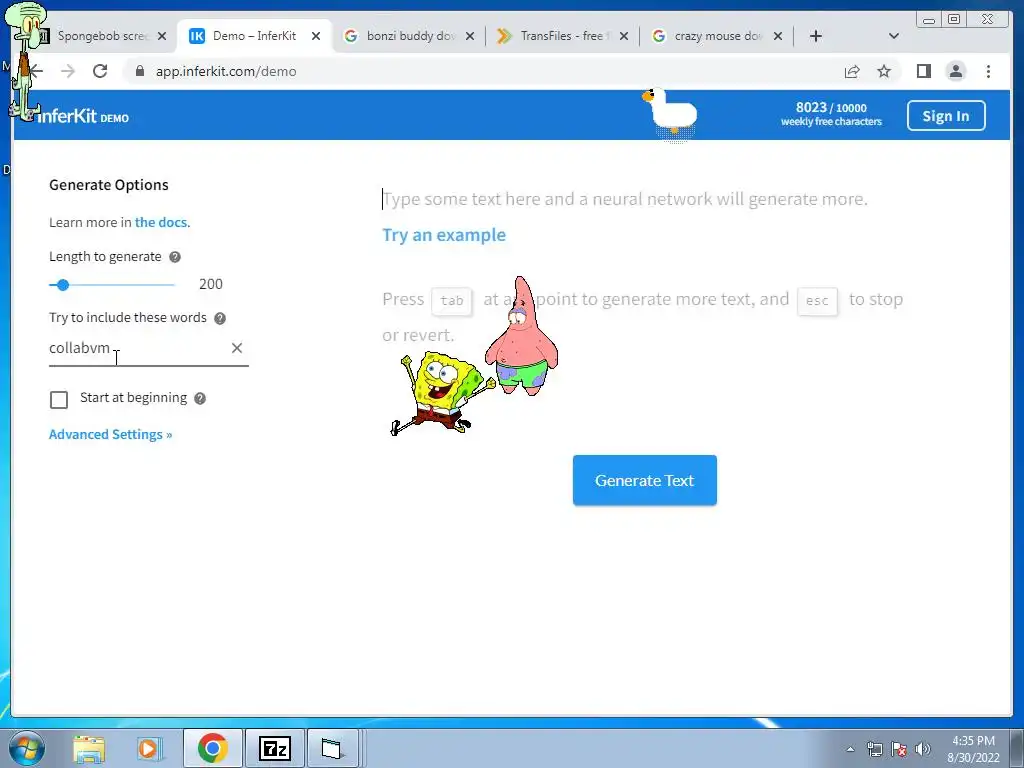
Task: Close the TransFiles tab
Action: [624, 36]
